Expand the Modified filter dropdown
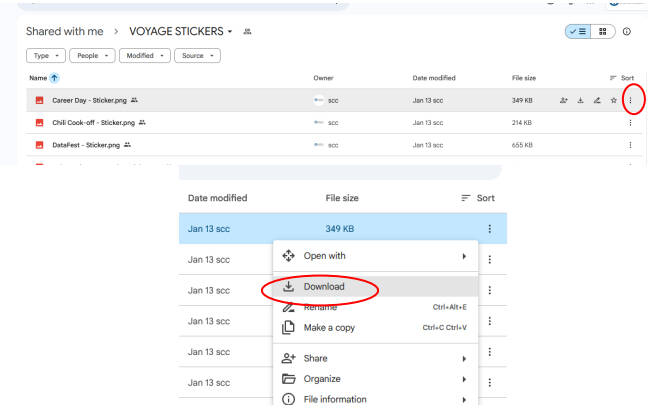 144,56
